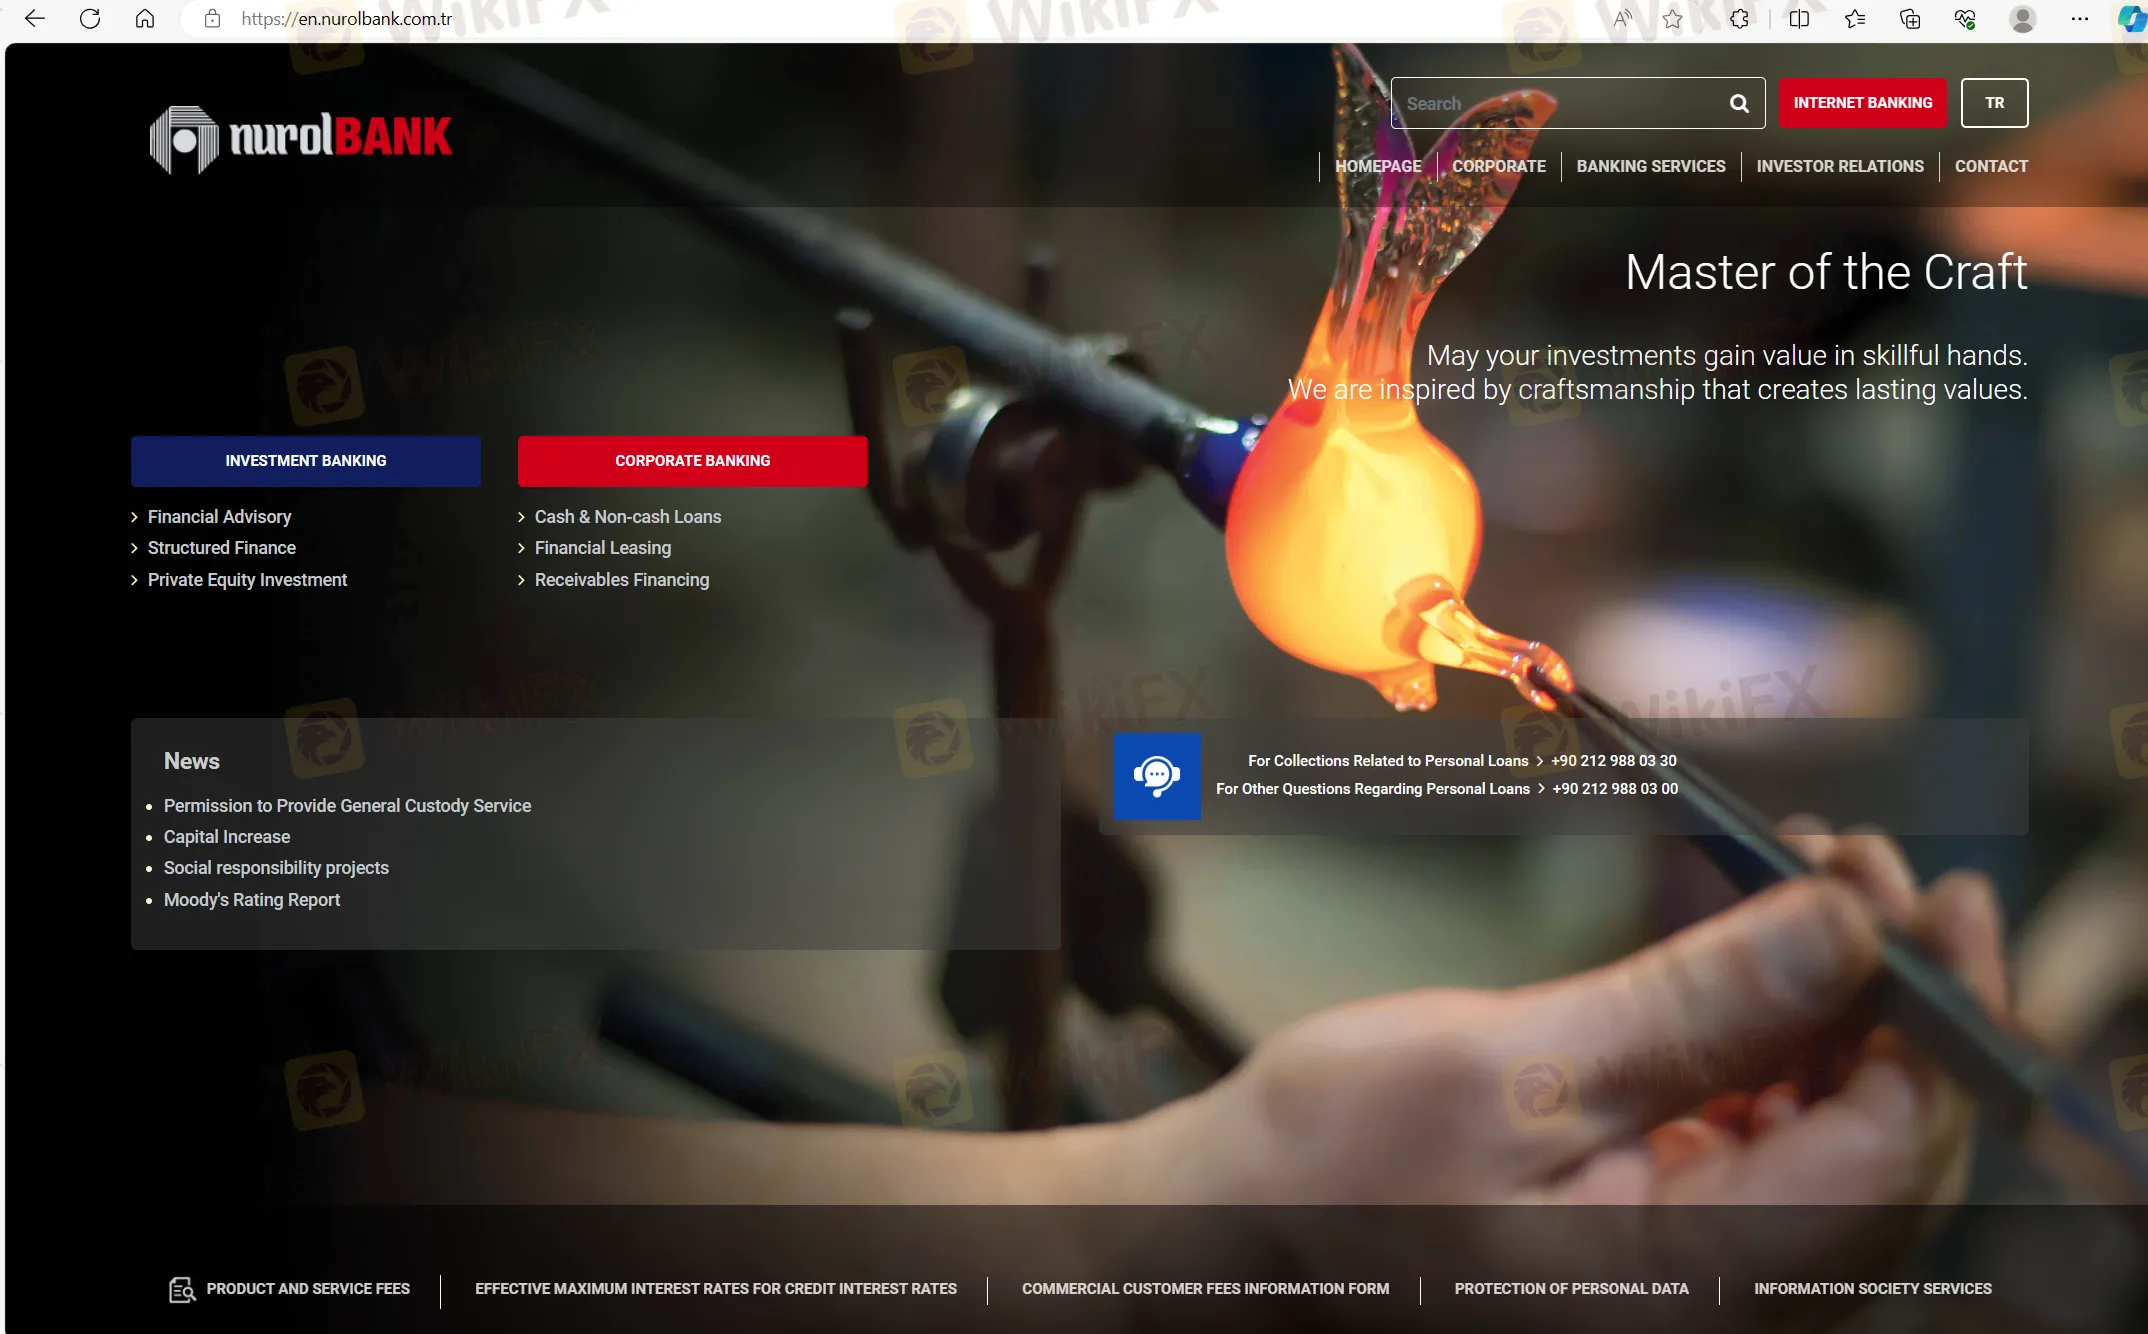Click Product and Service Fees link

tap(307, 1289)
